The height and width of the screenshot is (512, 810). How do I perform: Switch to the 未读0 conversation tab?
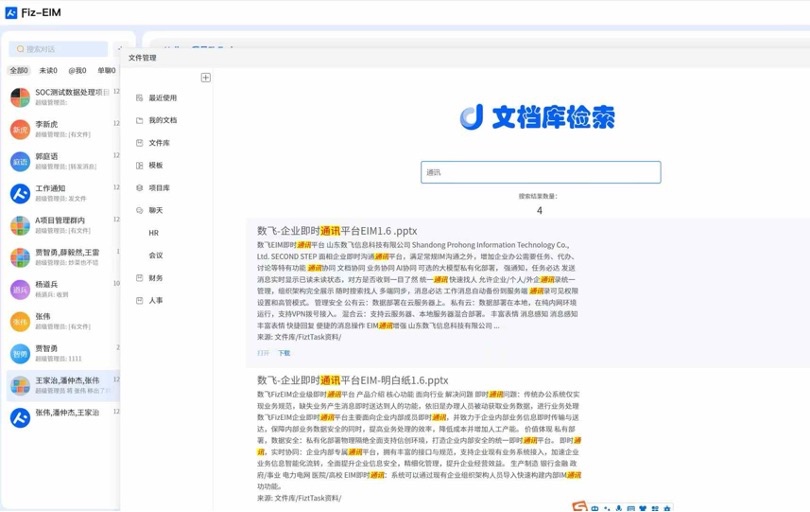(48, 70)
